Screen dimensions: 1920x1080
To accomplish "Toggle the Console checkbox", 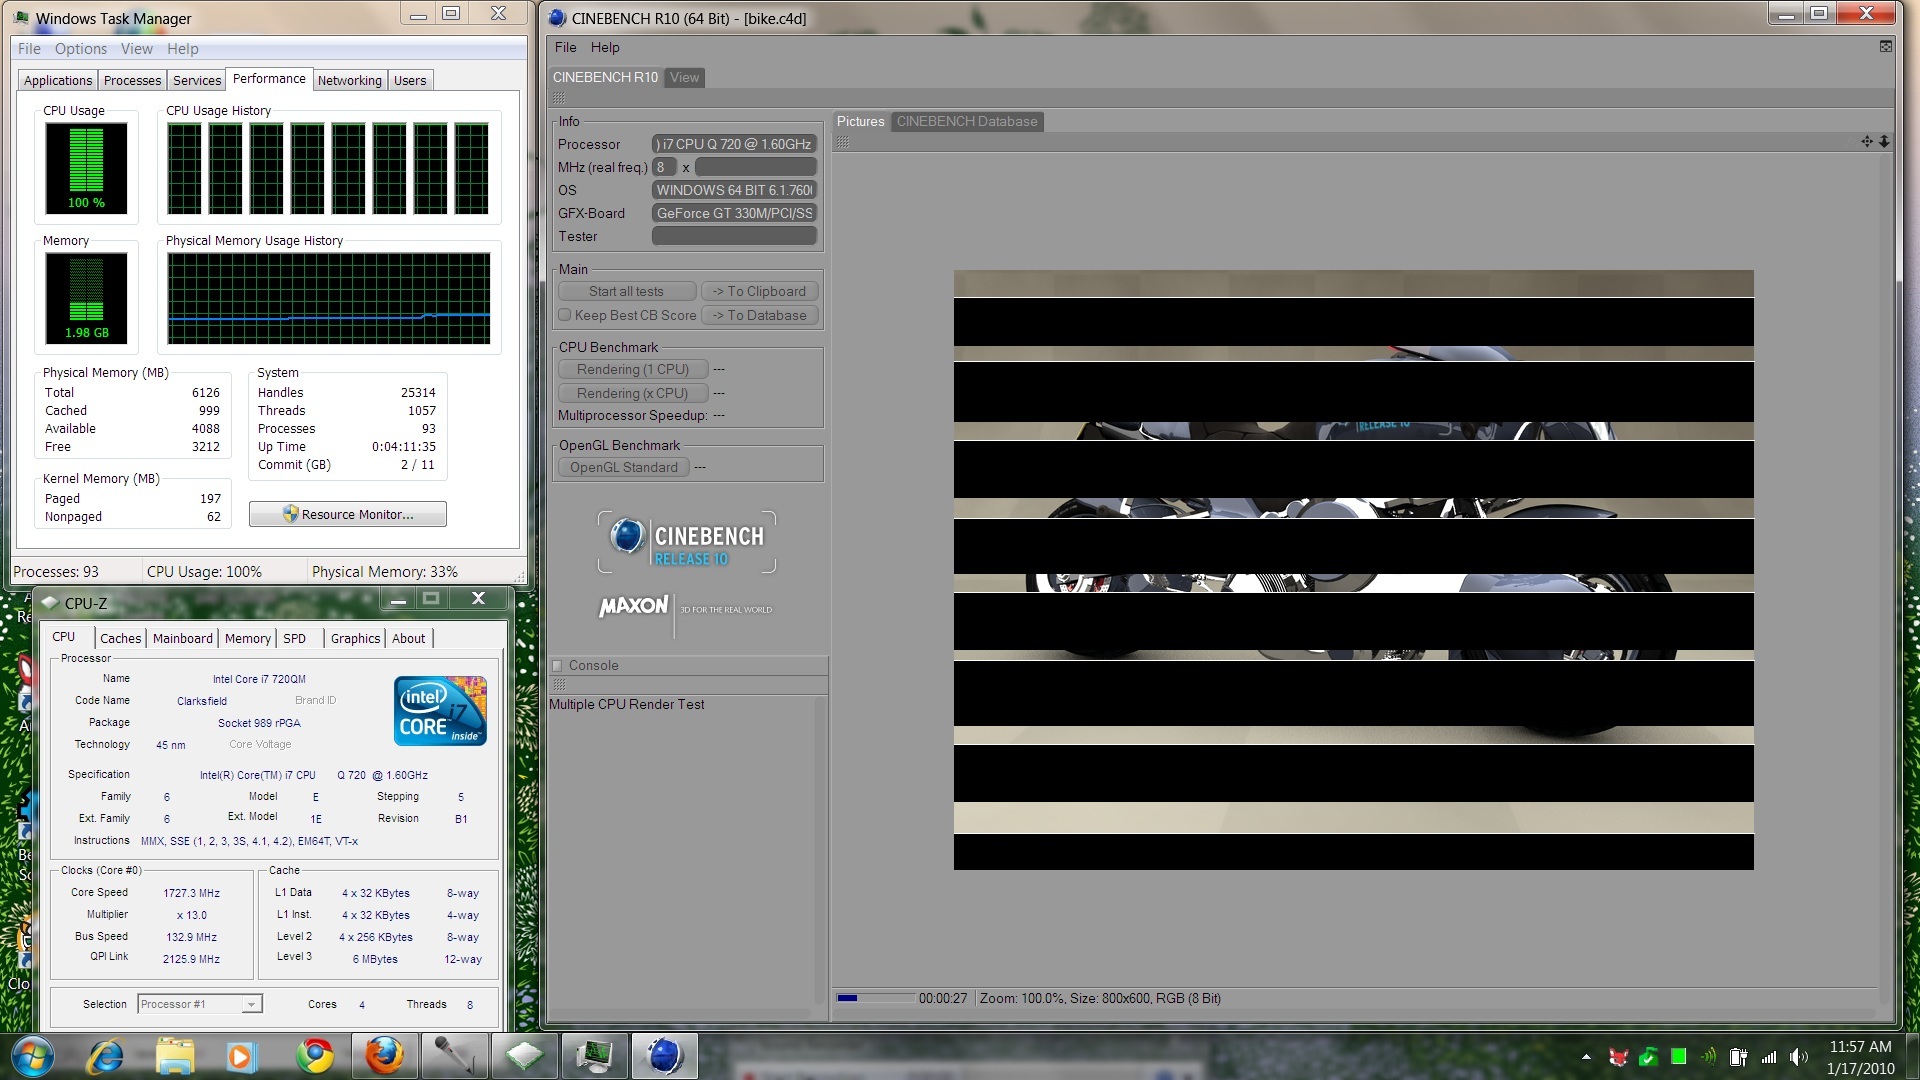I will tap(558, 665).
